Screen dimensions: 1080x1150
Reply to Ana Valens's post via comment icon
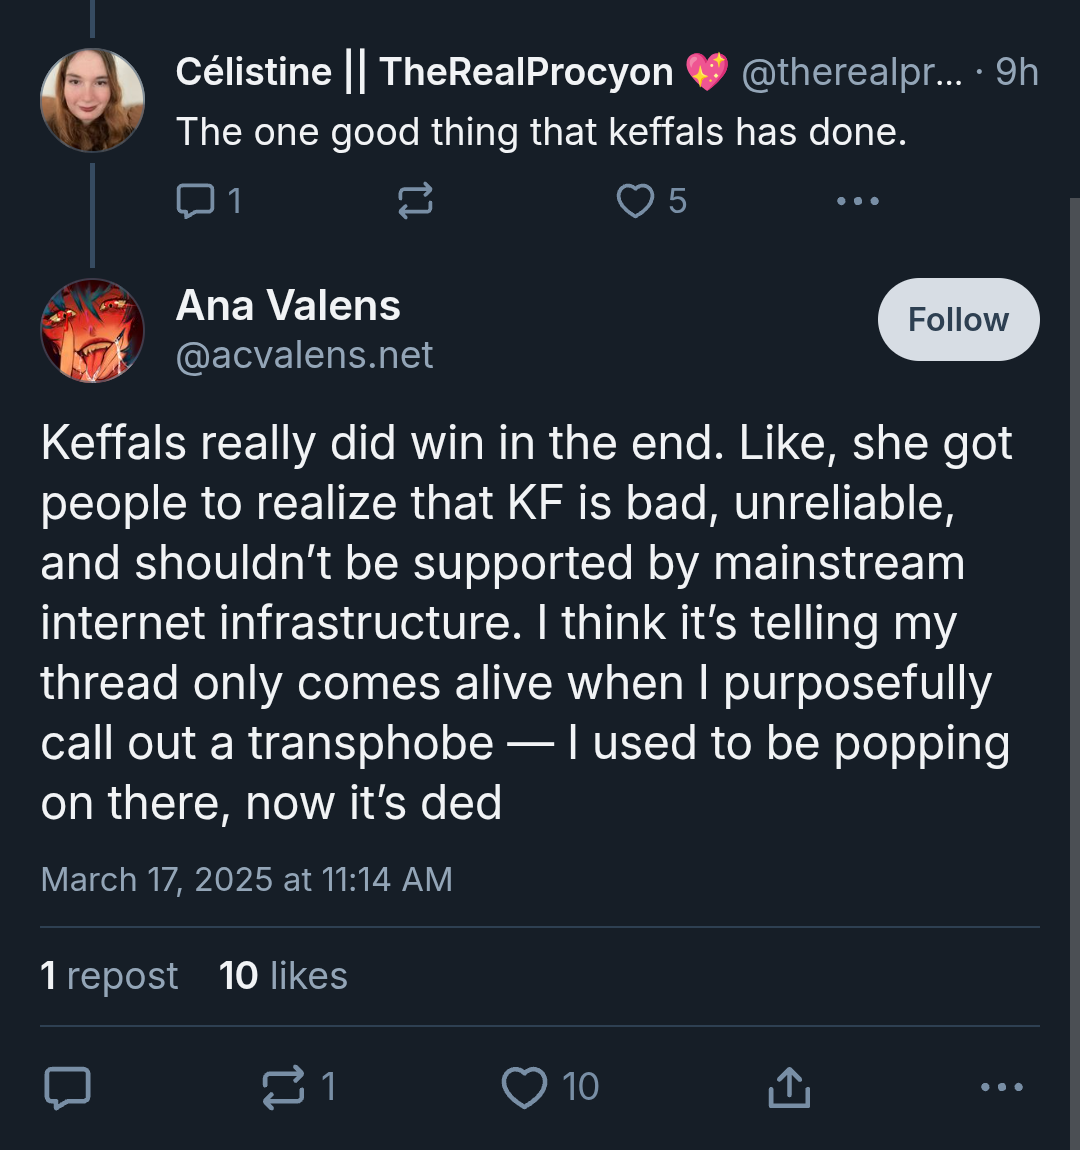(x=67, y=1087)
